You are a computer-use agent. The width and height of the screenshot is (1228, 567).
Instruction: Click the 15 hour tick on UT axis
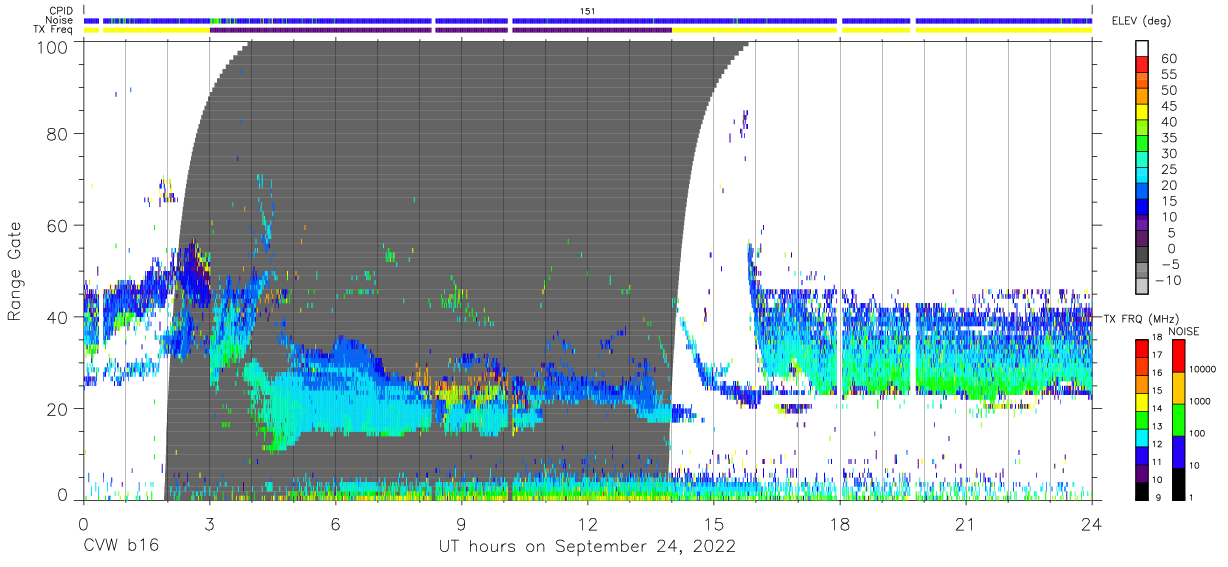[x=714, y=524]
